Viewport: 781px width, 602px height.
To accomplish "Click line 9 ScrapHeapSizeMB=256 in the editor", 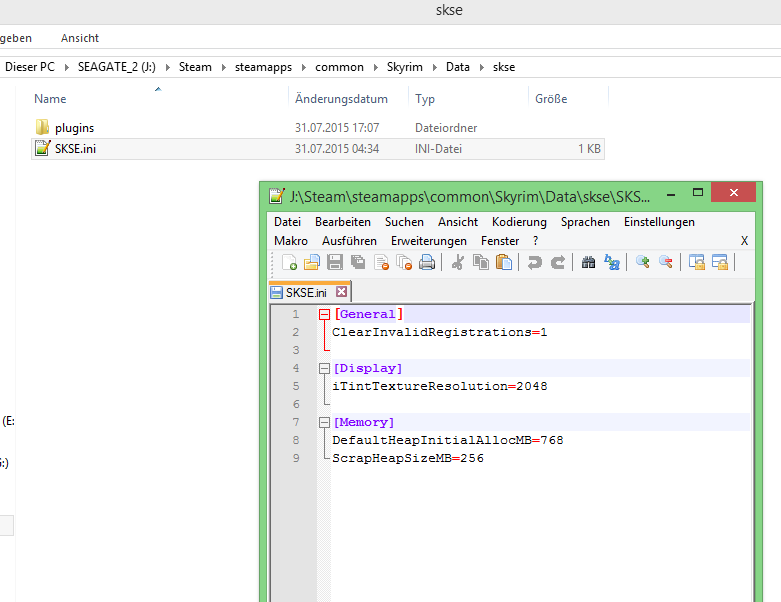I will coord(407,458).
